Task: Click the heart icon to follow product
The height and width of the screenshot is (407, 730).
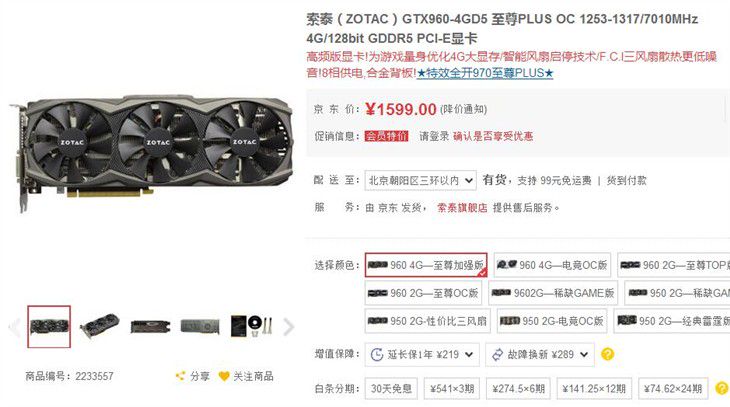Action: click(224, 376)
